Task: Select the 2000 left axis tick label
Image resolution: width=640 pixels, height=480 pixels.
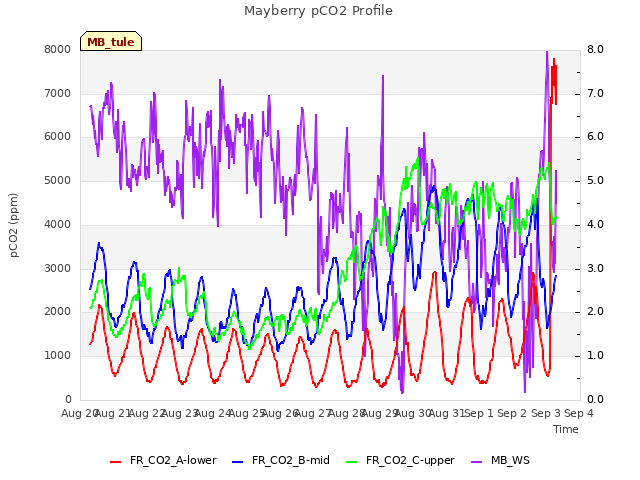Action: click(58, 311)
